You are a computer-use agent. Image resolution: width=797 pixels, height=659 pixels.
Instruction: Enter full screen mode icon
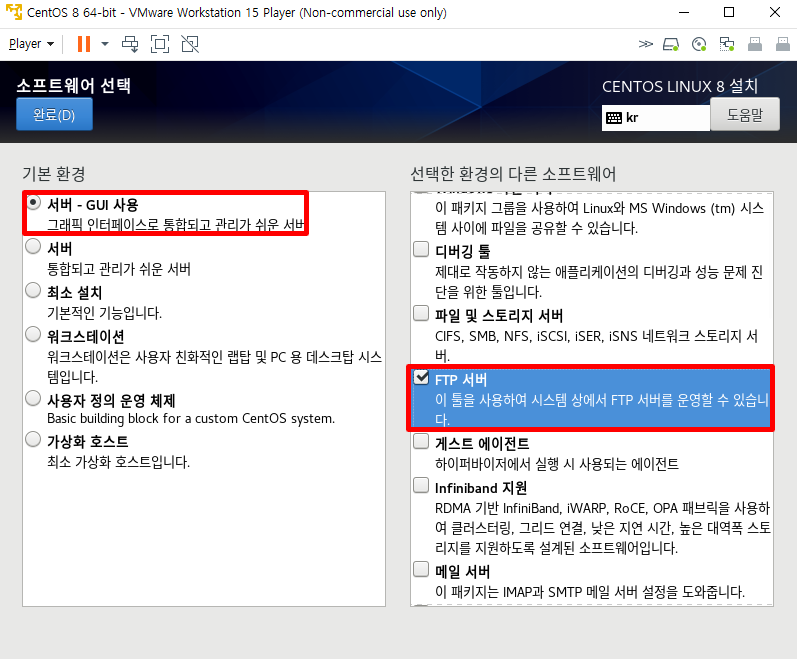(x=160, y=44)
